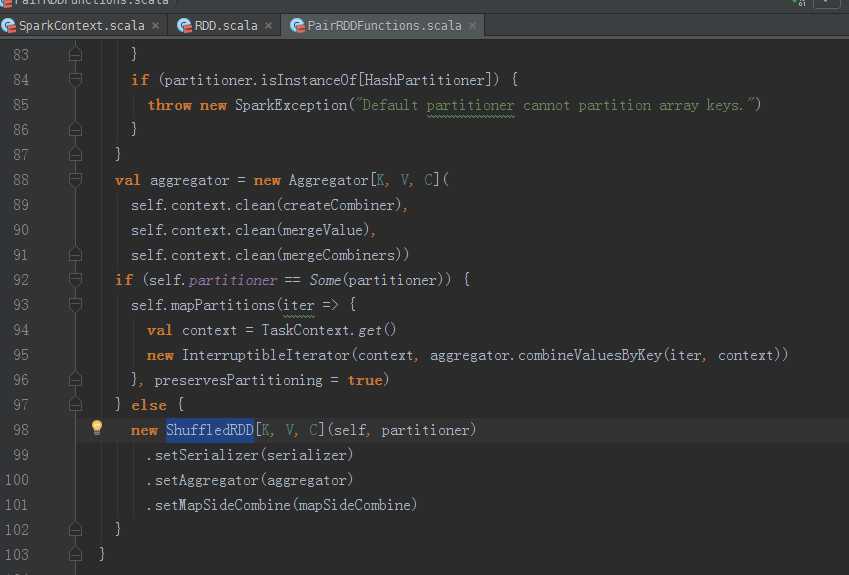
Task: Click the else keyword on line 97
Action: pos(148,405)
